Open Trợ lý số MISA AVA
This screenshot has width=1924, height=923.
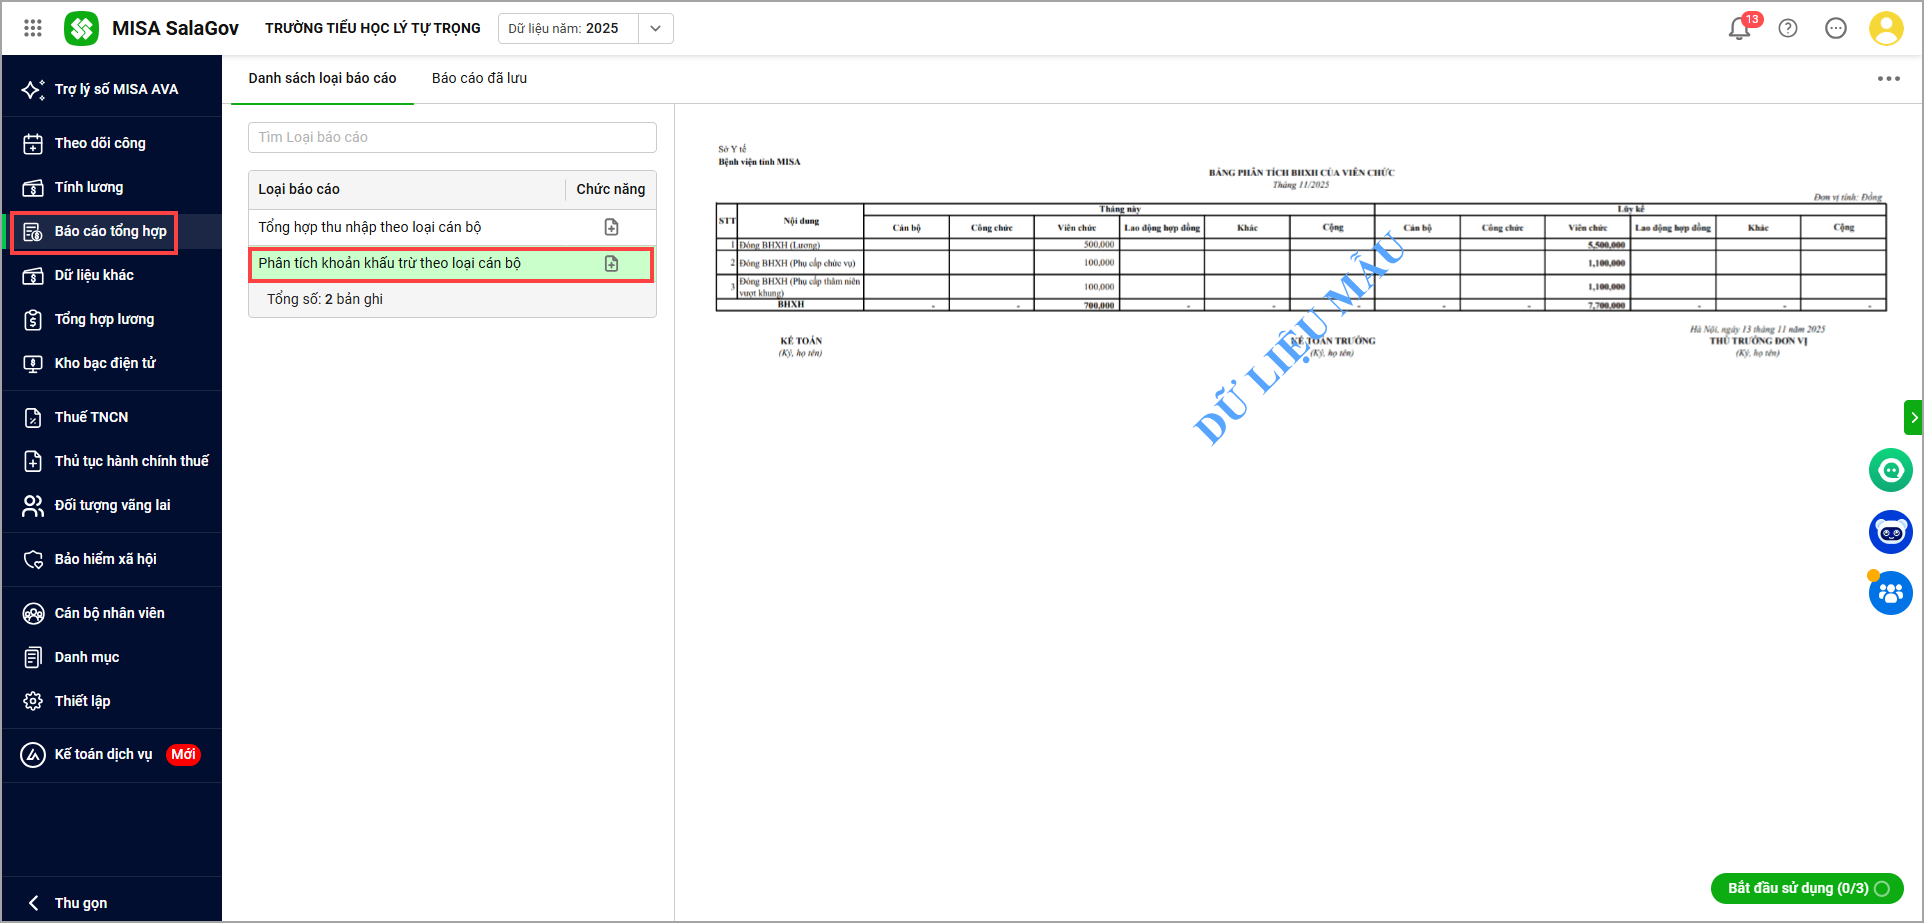click(x=115, y=89)
